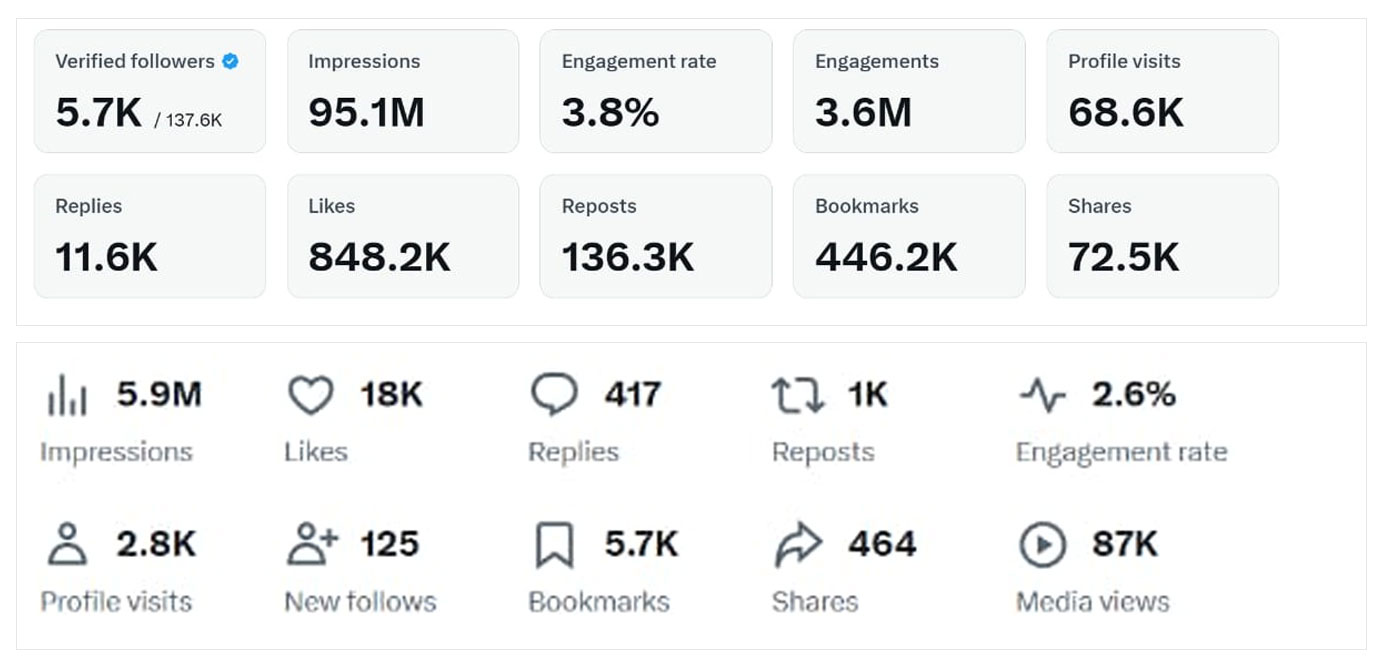1383x666 pixels.
Task: Select the Replies 11.6K card
Action: (150, 236)
